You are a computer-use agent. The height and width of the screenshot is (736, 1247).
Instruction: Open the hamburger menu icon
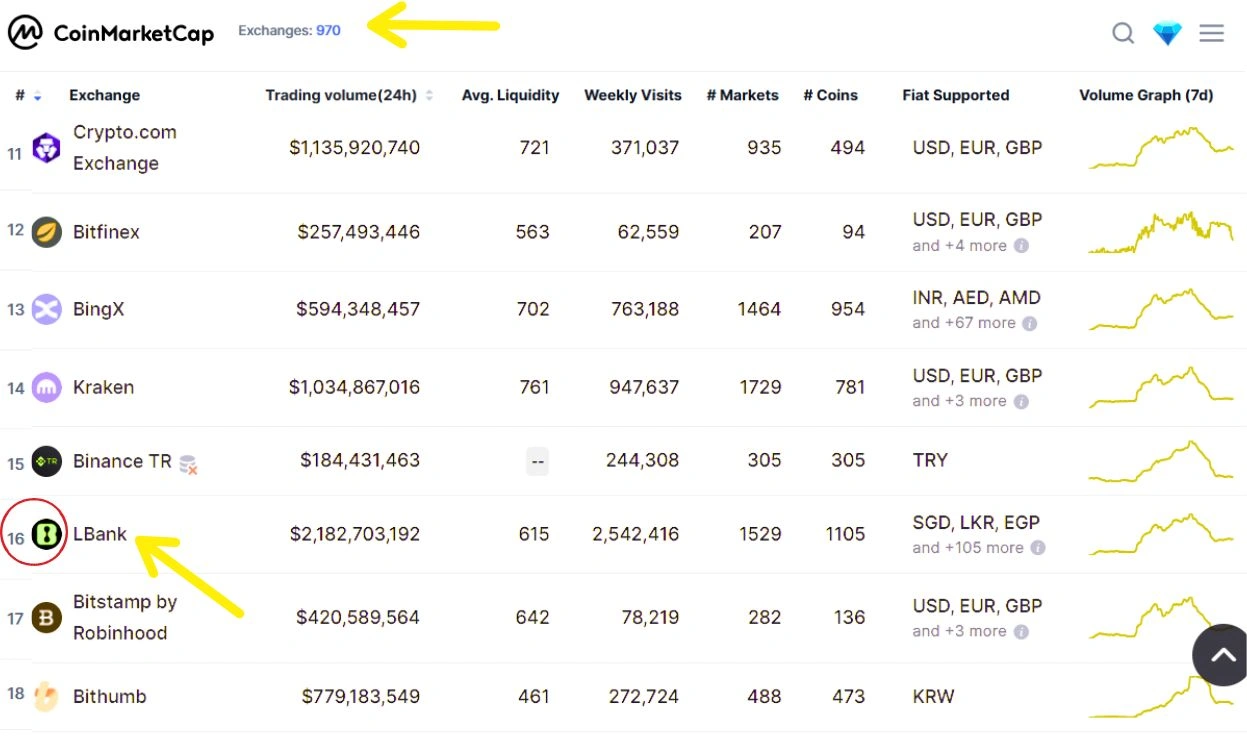[1211, 33]
